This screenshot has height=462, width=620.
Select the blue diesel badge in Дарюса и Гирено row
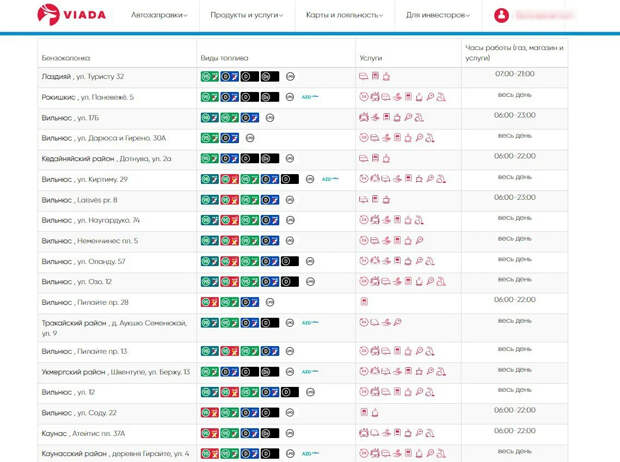pos(230,138)
